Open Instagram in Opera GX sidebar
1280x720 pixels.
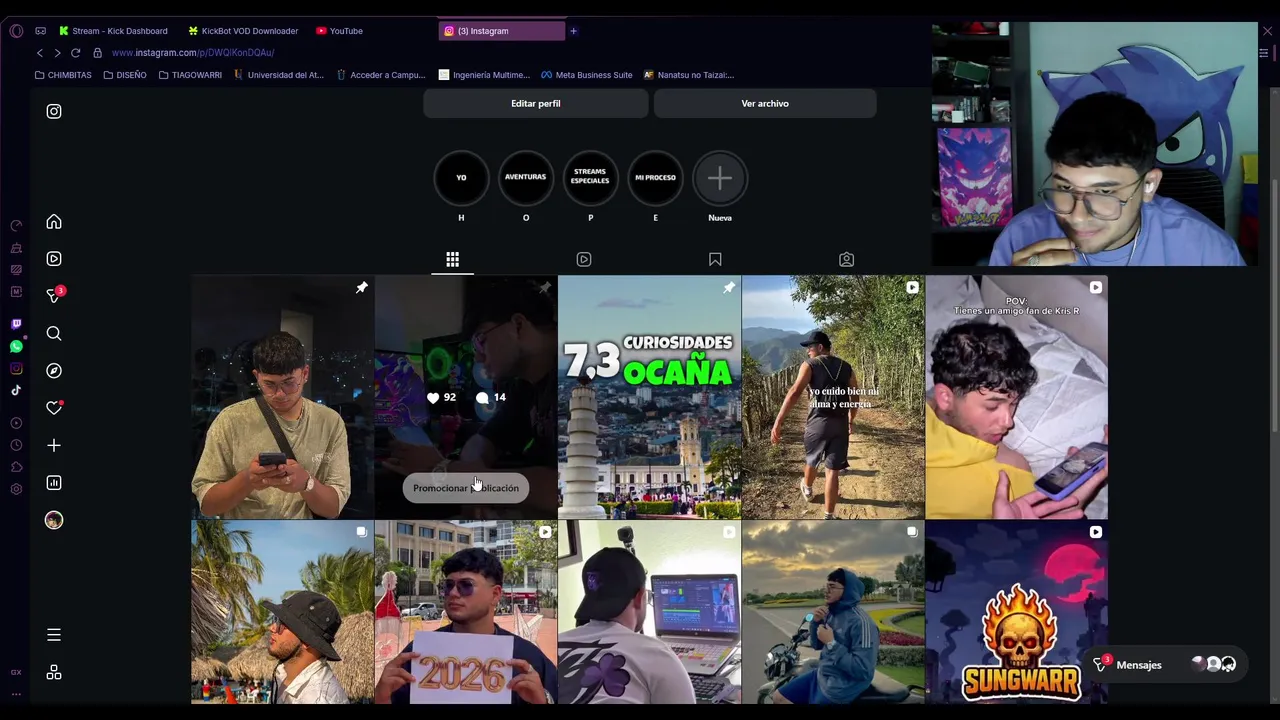[16, 368]
